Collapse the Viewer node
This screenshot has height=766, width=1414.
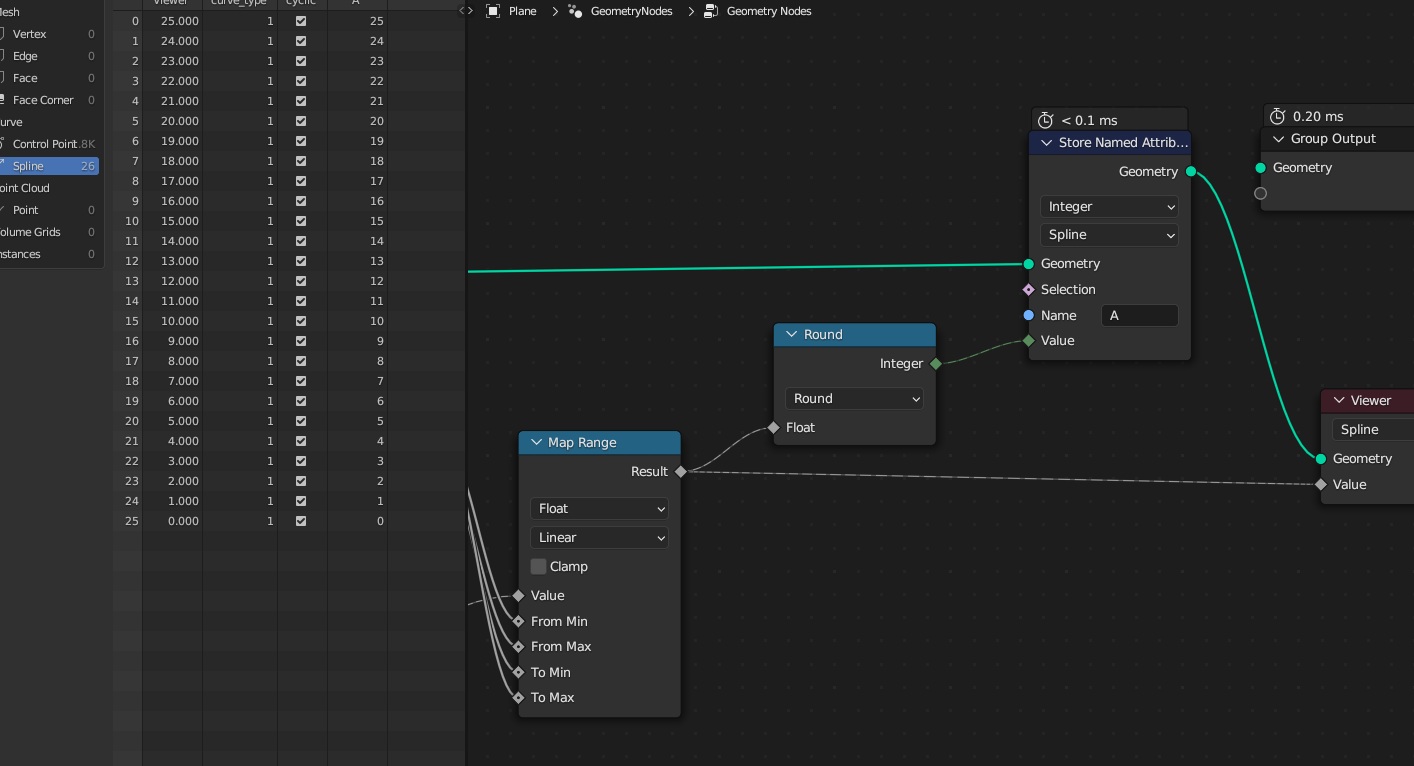click(1339, 401)
